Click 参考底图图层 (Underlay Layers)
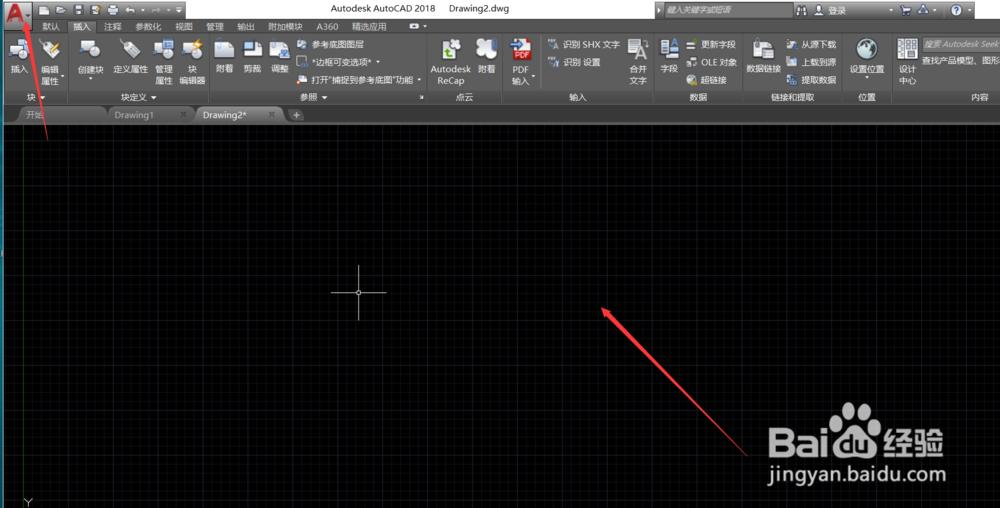 tap(330, 45)
